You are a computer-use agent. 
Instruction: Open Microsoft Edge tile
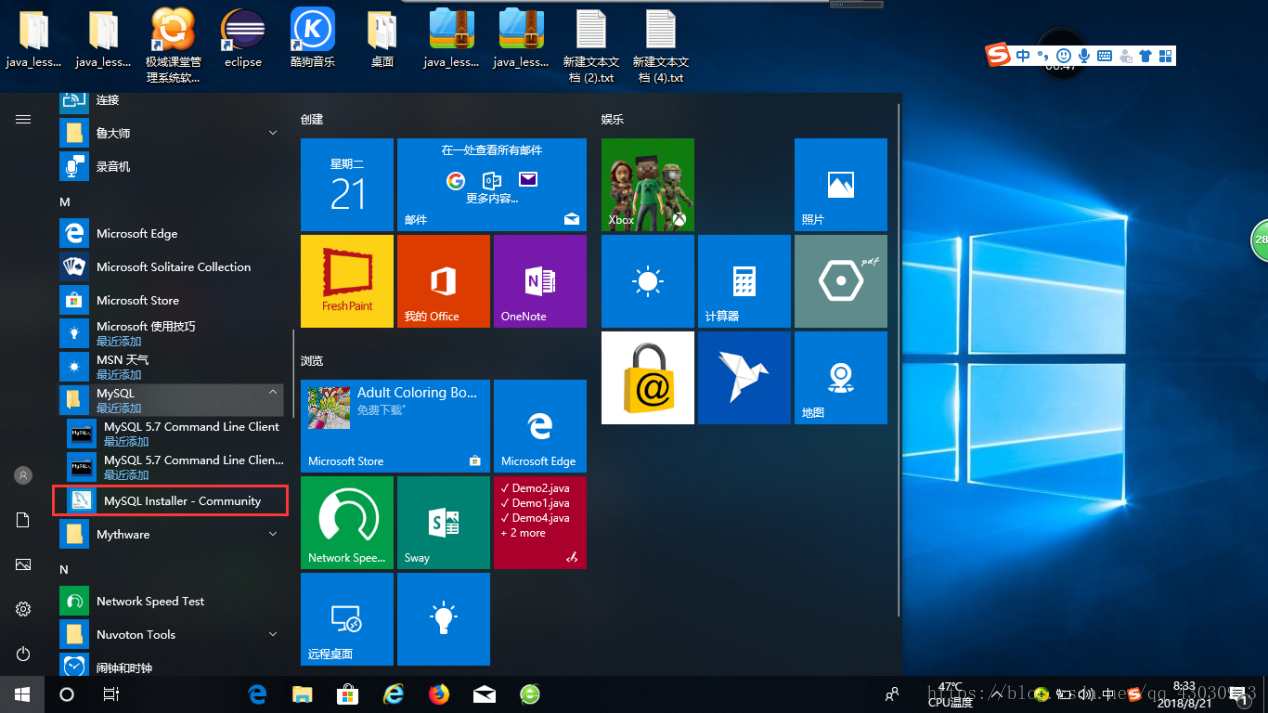coord(540,426)
